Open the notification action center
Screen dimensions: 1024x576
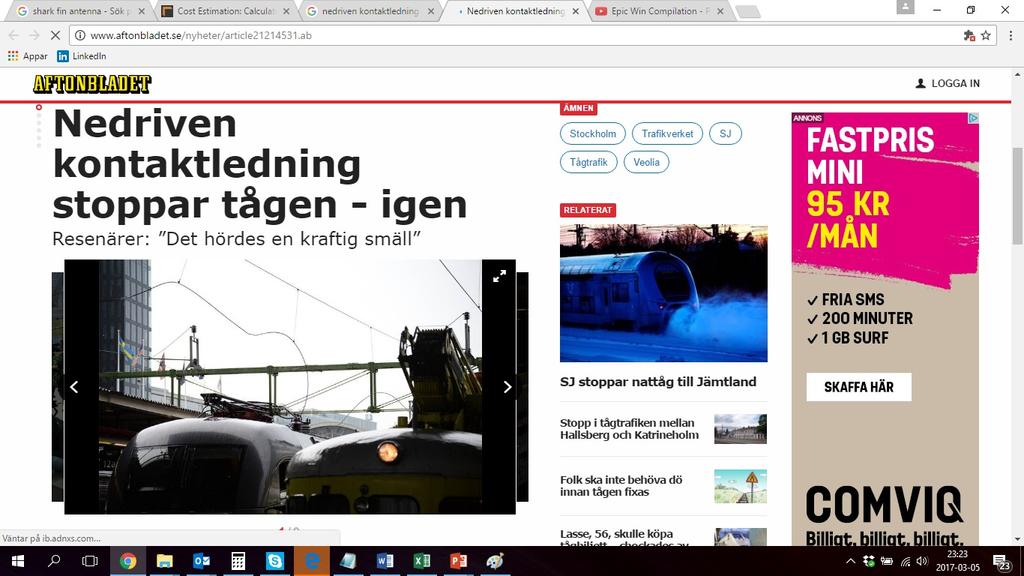(1002, 561)
